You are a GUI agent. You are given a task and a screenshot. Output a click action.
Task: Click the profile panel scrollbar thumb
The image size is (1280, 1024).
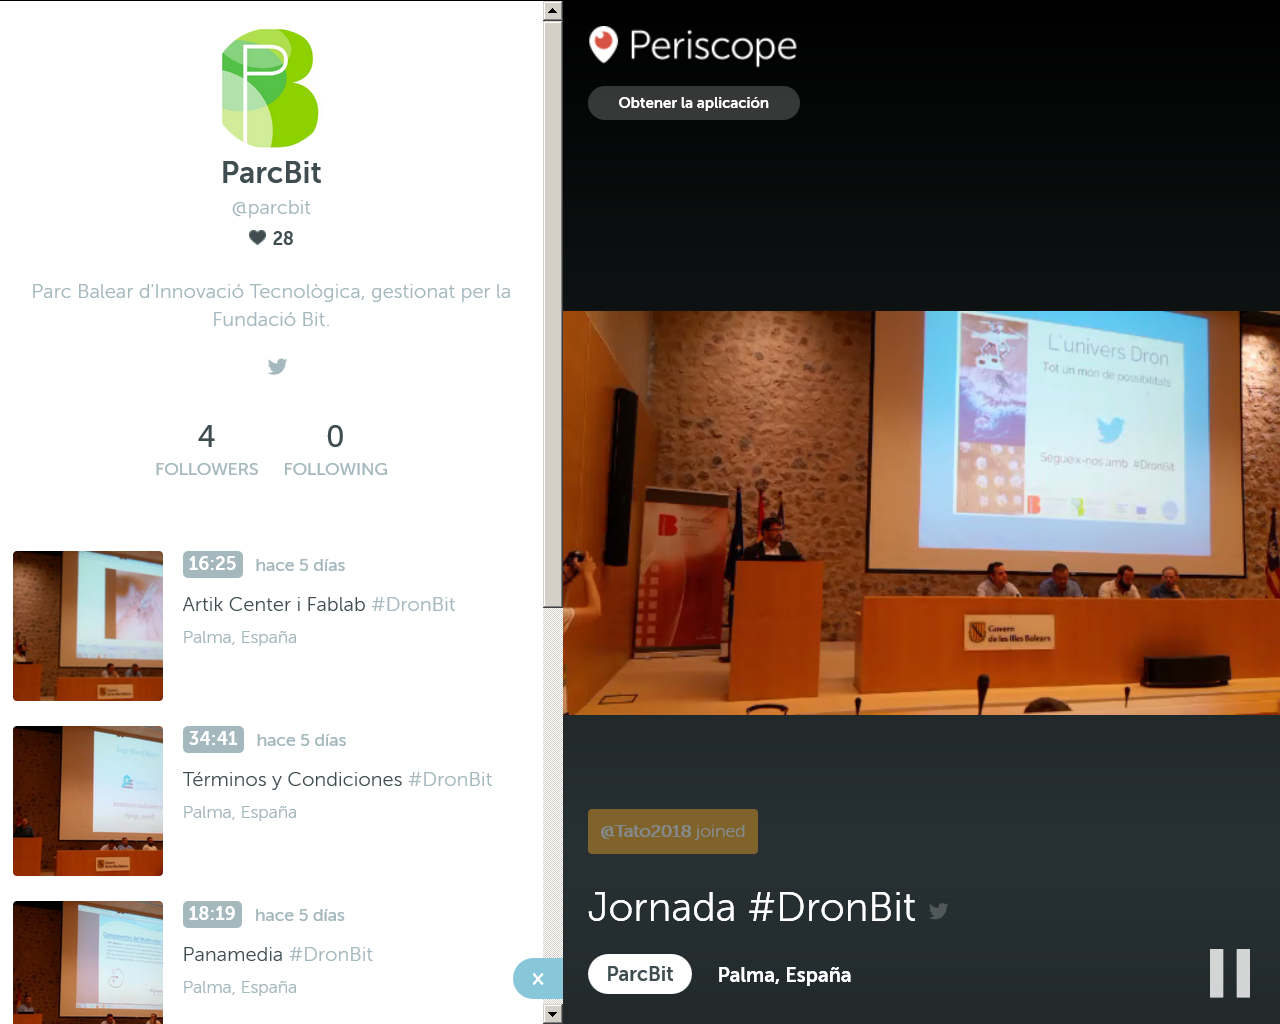(553, 314)
